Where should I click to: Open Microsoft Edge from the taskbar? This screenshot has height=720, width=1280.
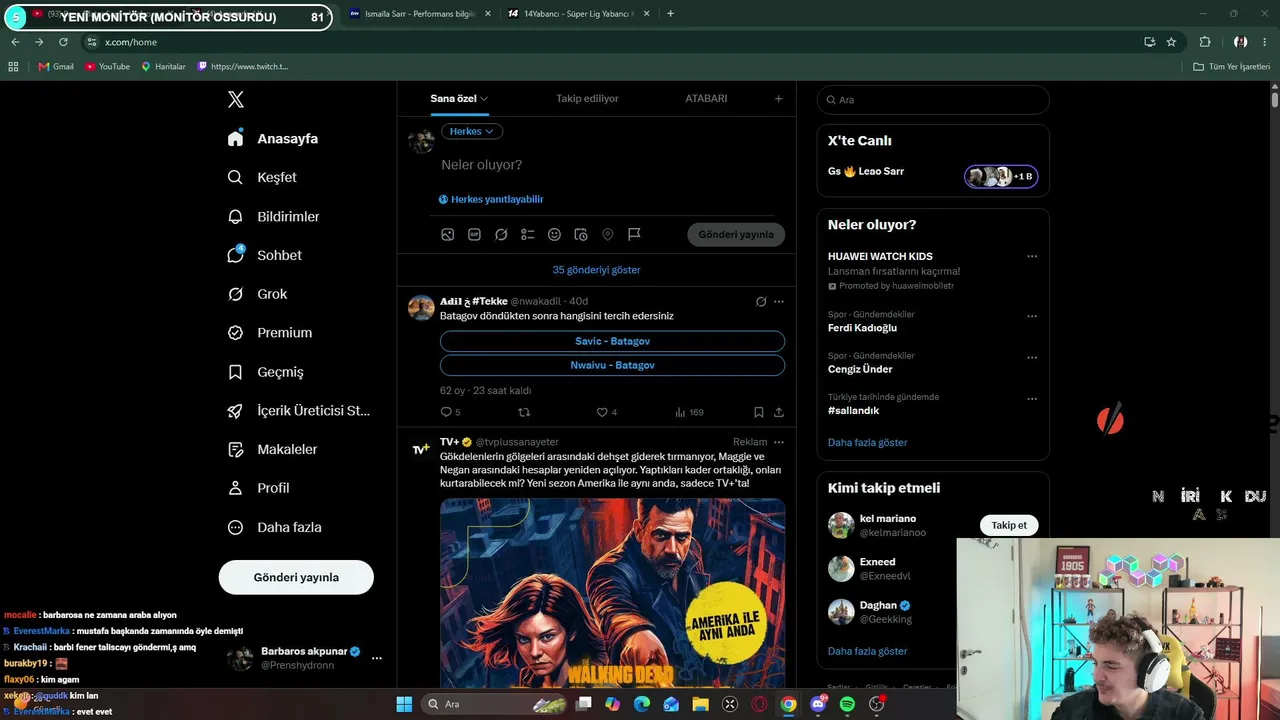click(x=642, y=704)
